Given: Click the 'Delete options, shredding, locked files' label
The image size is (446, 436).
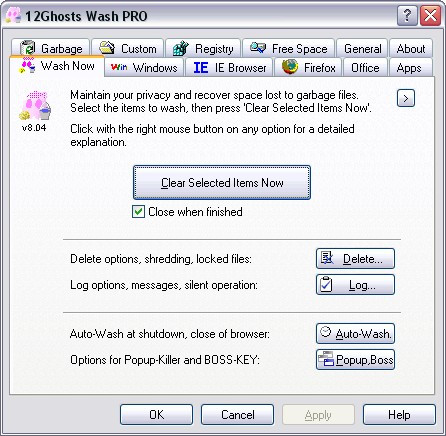Looking at the screenshot, I should point(161,259).
